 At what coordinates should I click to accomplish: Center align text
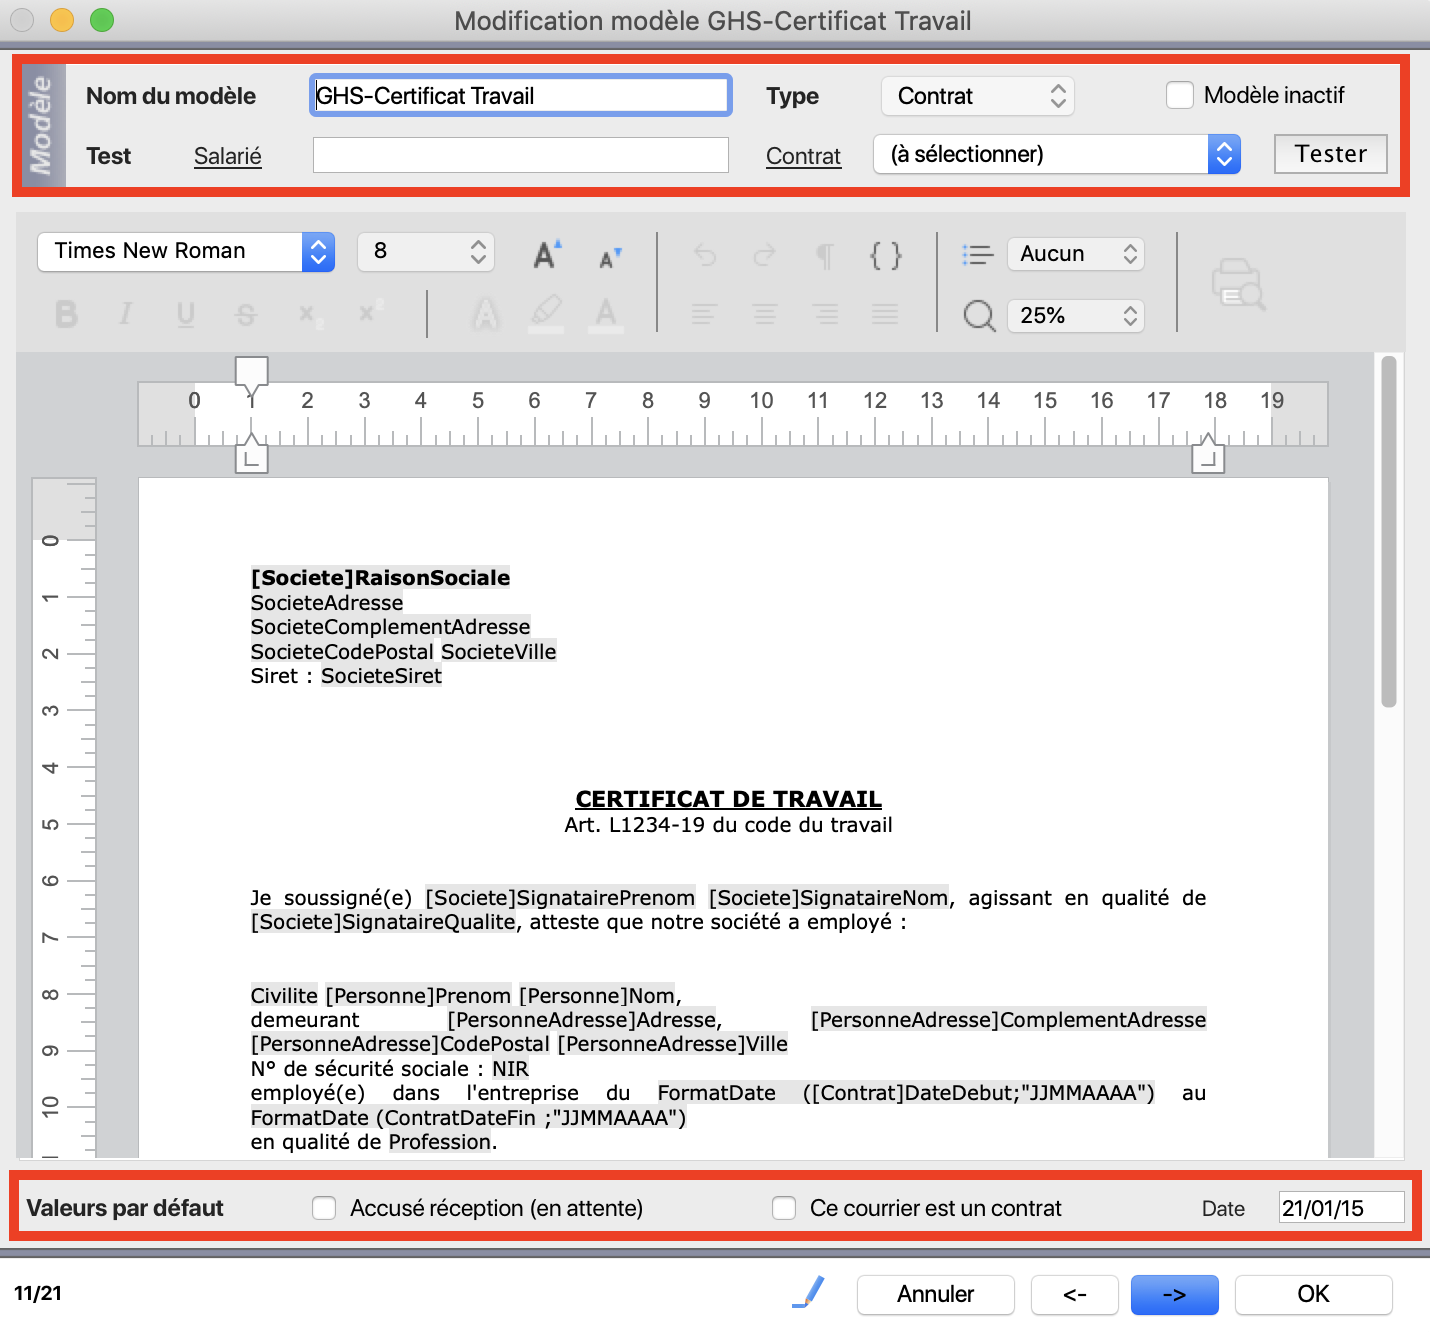tap(765, 315)
